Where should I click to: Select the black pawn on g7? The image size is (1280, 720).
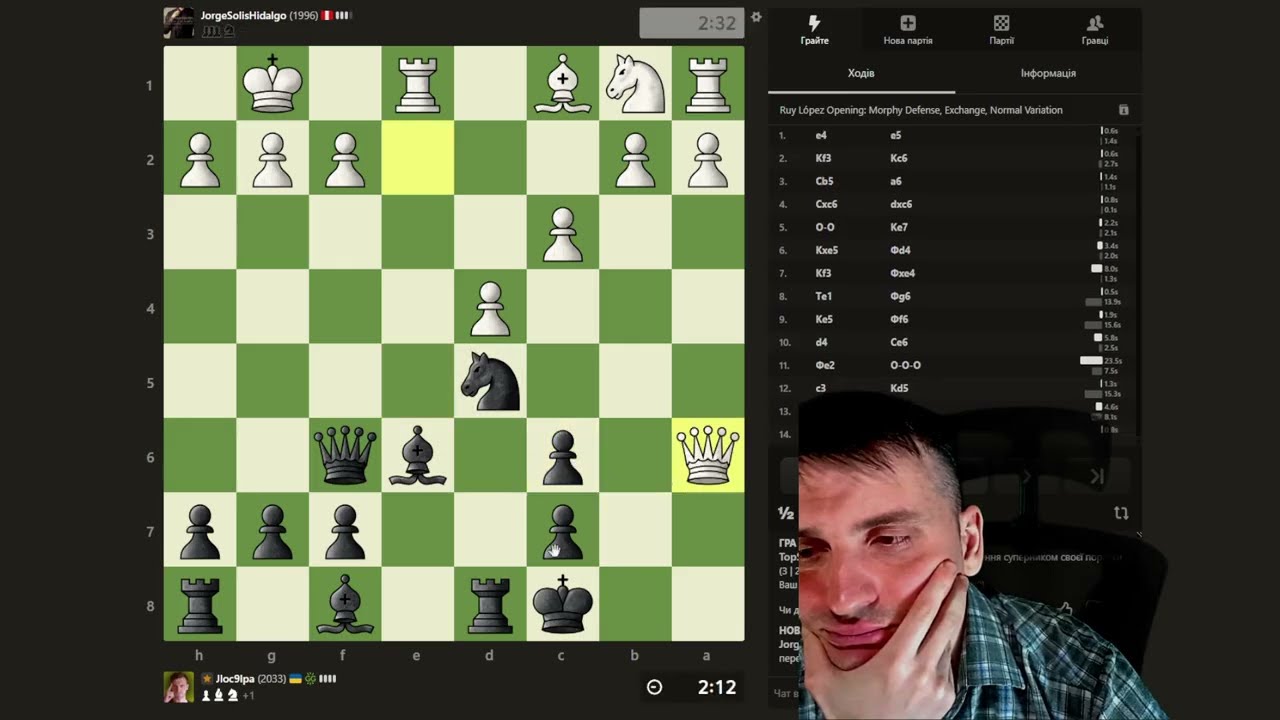coord(272,531)
